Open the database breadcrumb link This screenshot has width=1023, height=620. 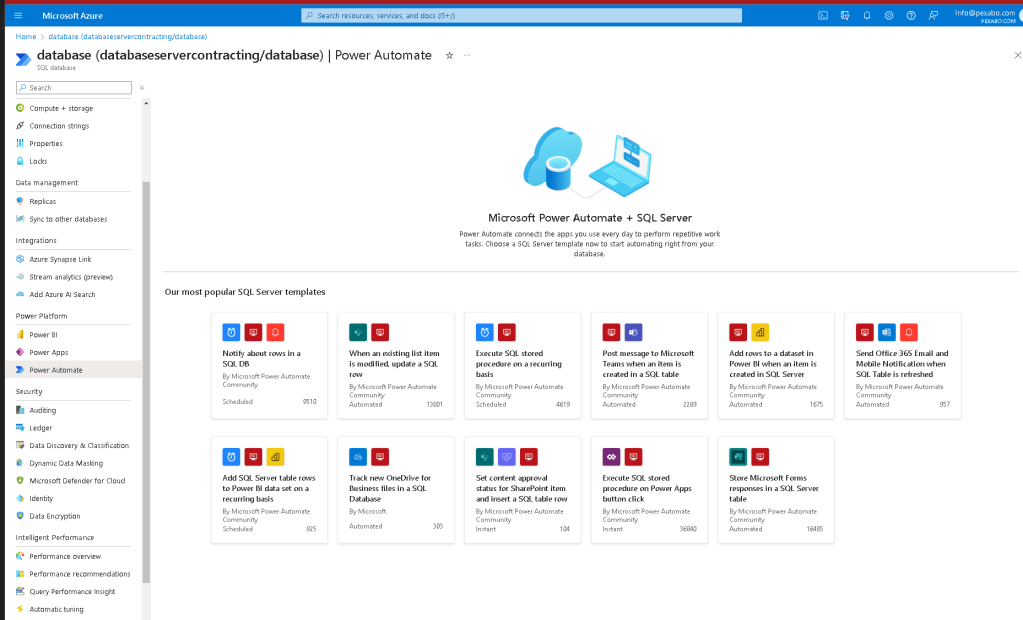(x=128, y=37)
